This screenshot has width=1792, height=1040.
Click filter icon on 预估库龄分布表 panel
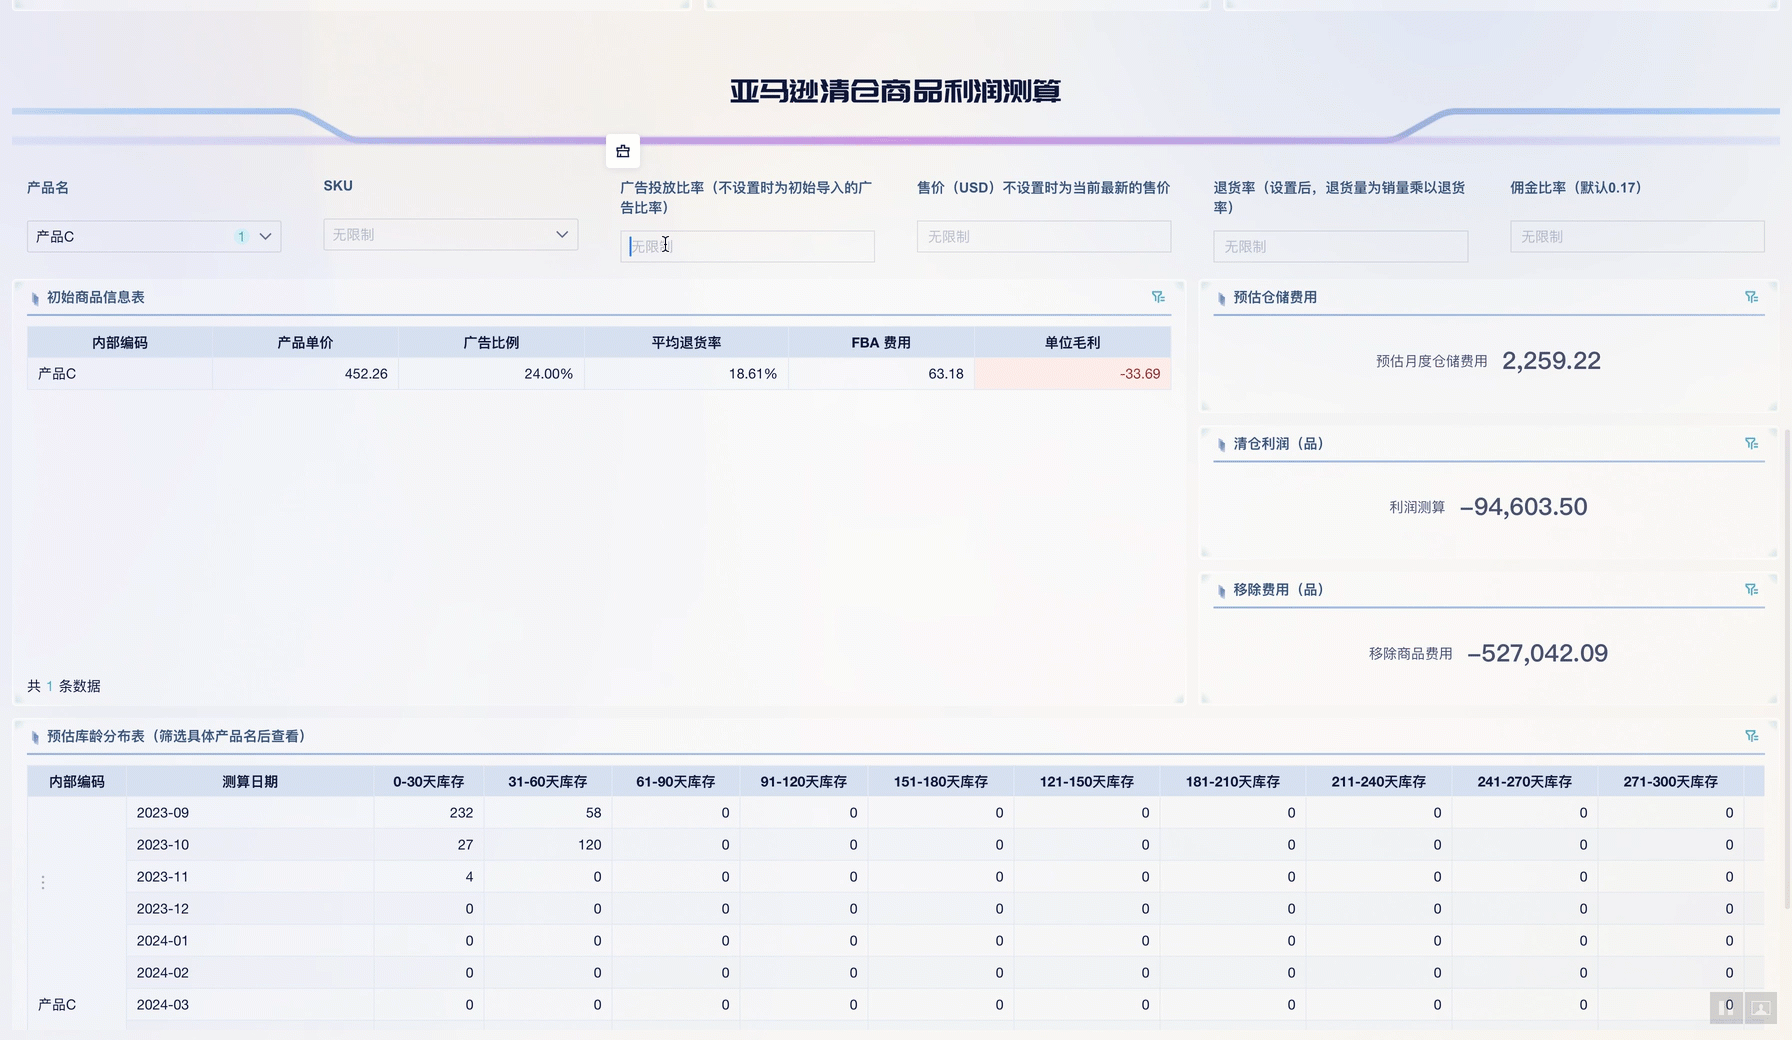click(x=1751, y=736)
